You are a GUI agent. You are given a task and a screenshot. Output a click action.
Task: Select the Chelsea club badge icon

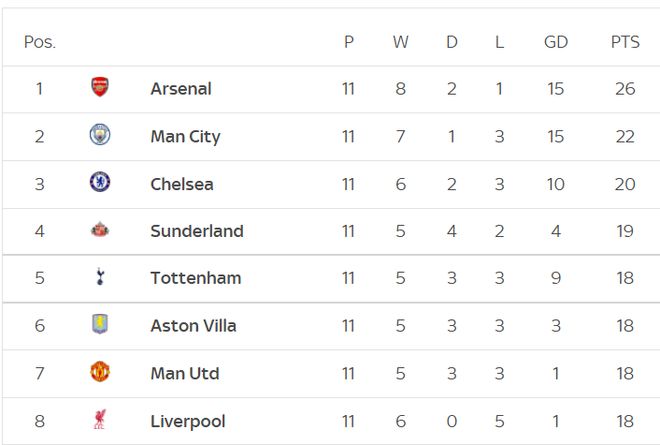[x=99, y=183]
